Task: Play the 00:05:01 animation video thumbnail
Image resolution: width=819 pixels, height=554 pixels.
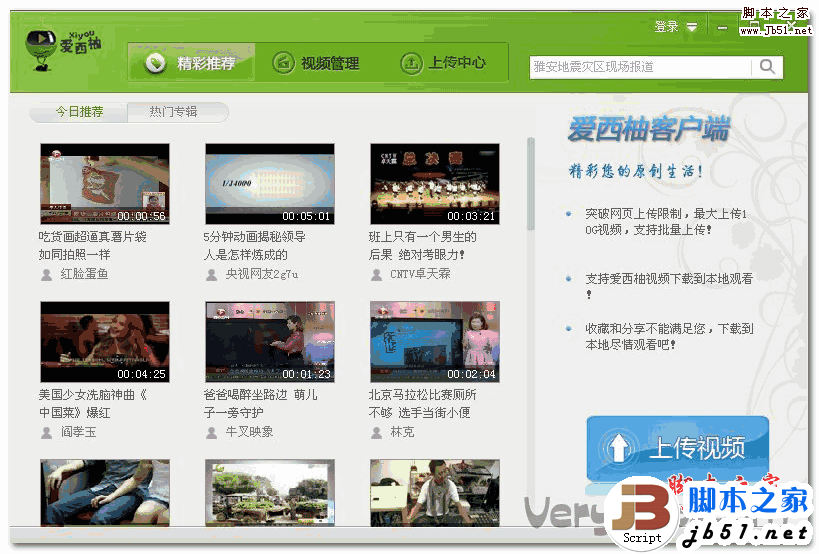Action: tap(270, 184)
